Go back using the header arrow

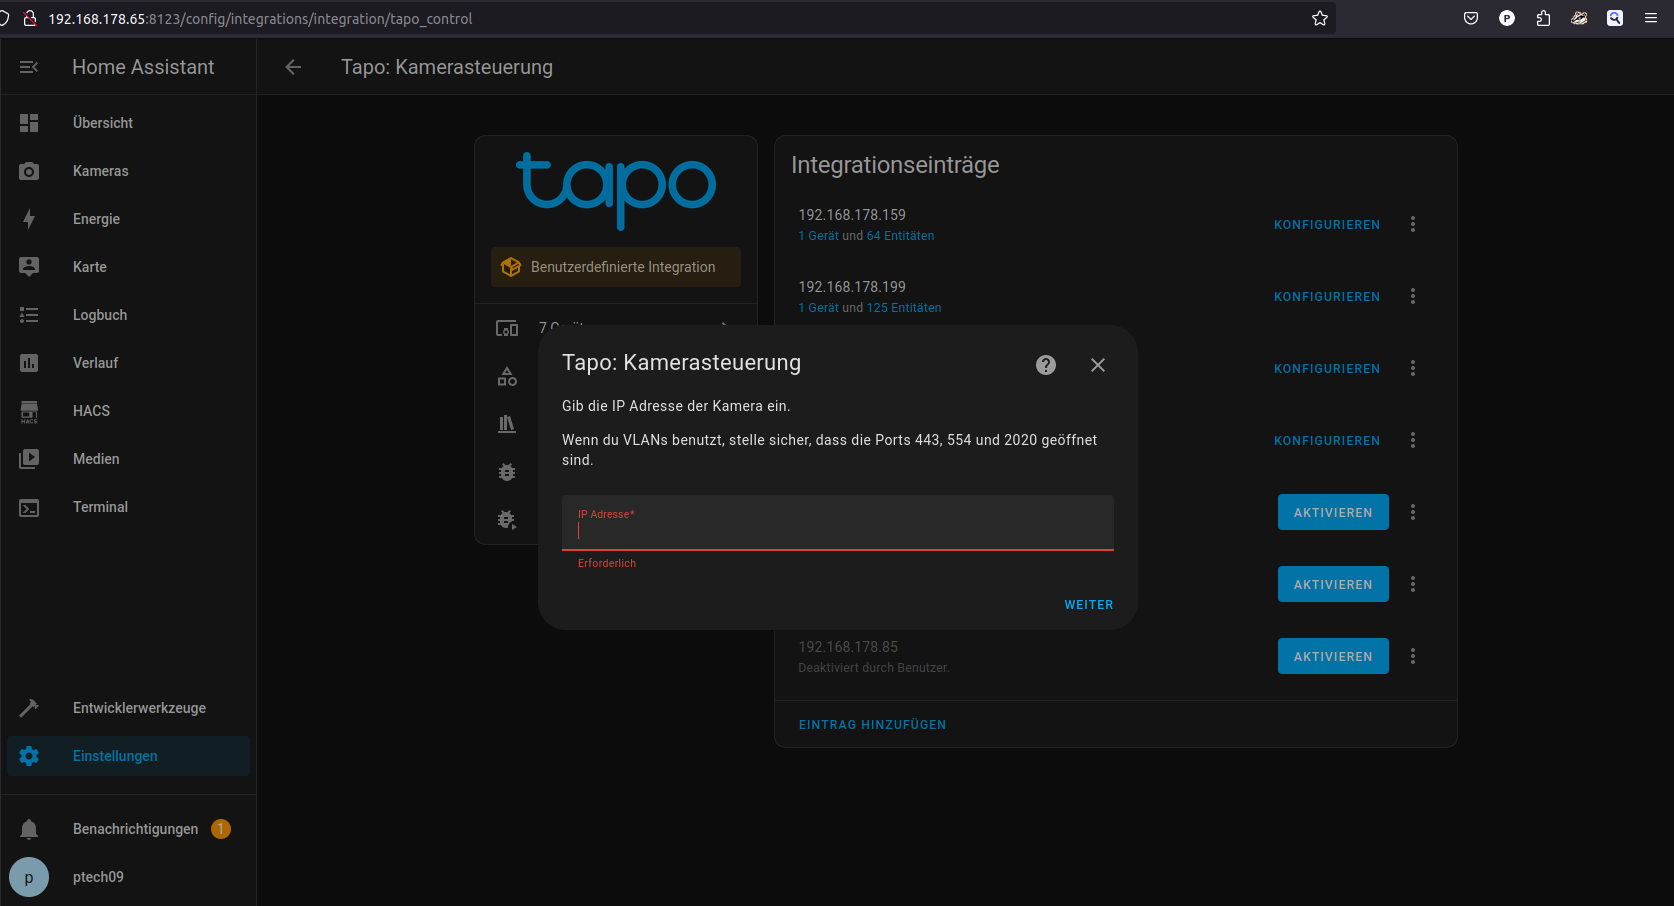[293, 67]
